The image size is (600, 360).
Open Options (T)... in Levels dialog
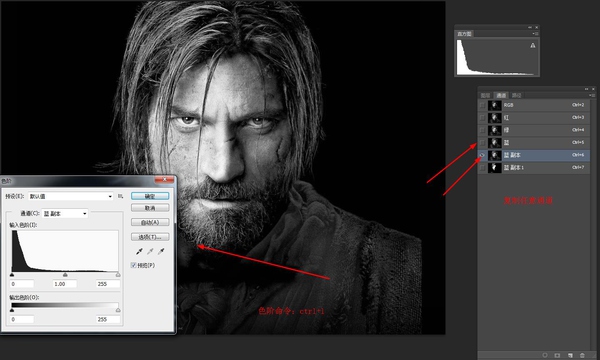pos(150,237)
